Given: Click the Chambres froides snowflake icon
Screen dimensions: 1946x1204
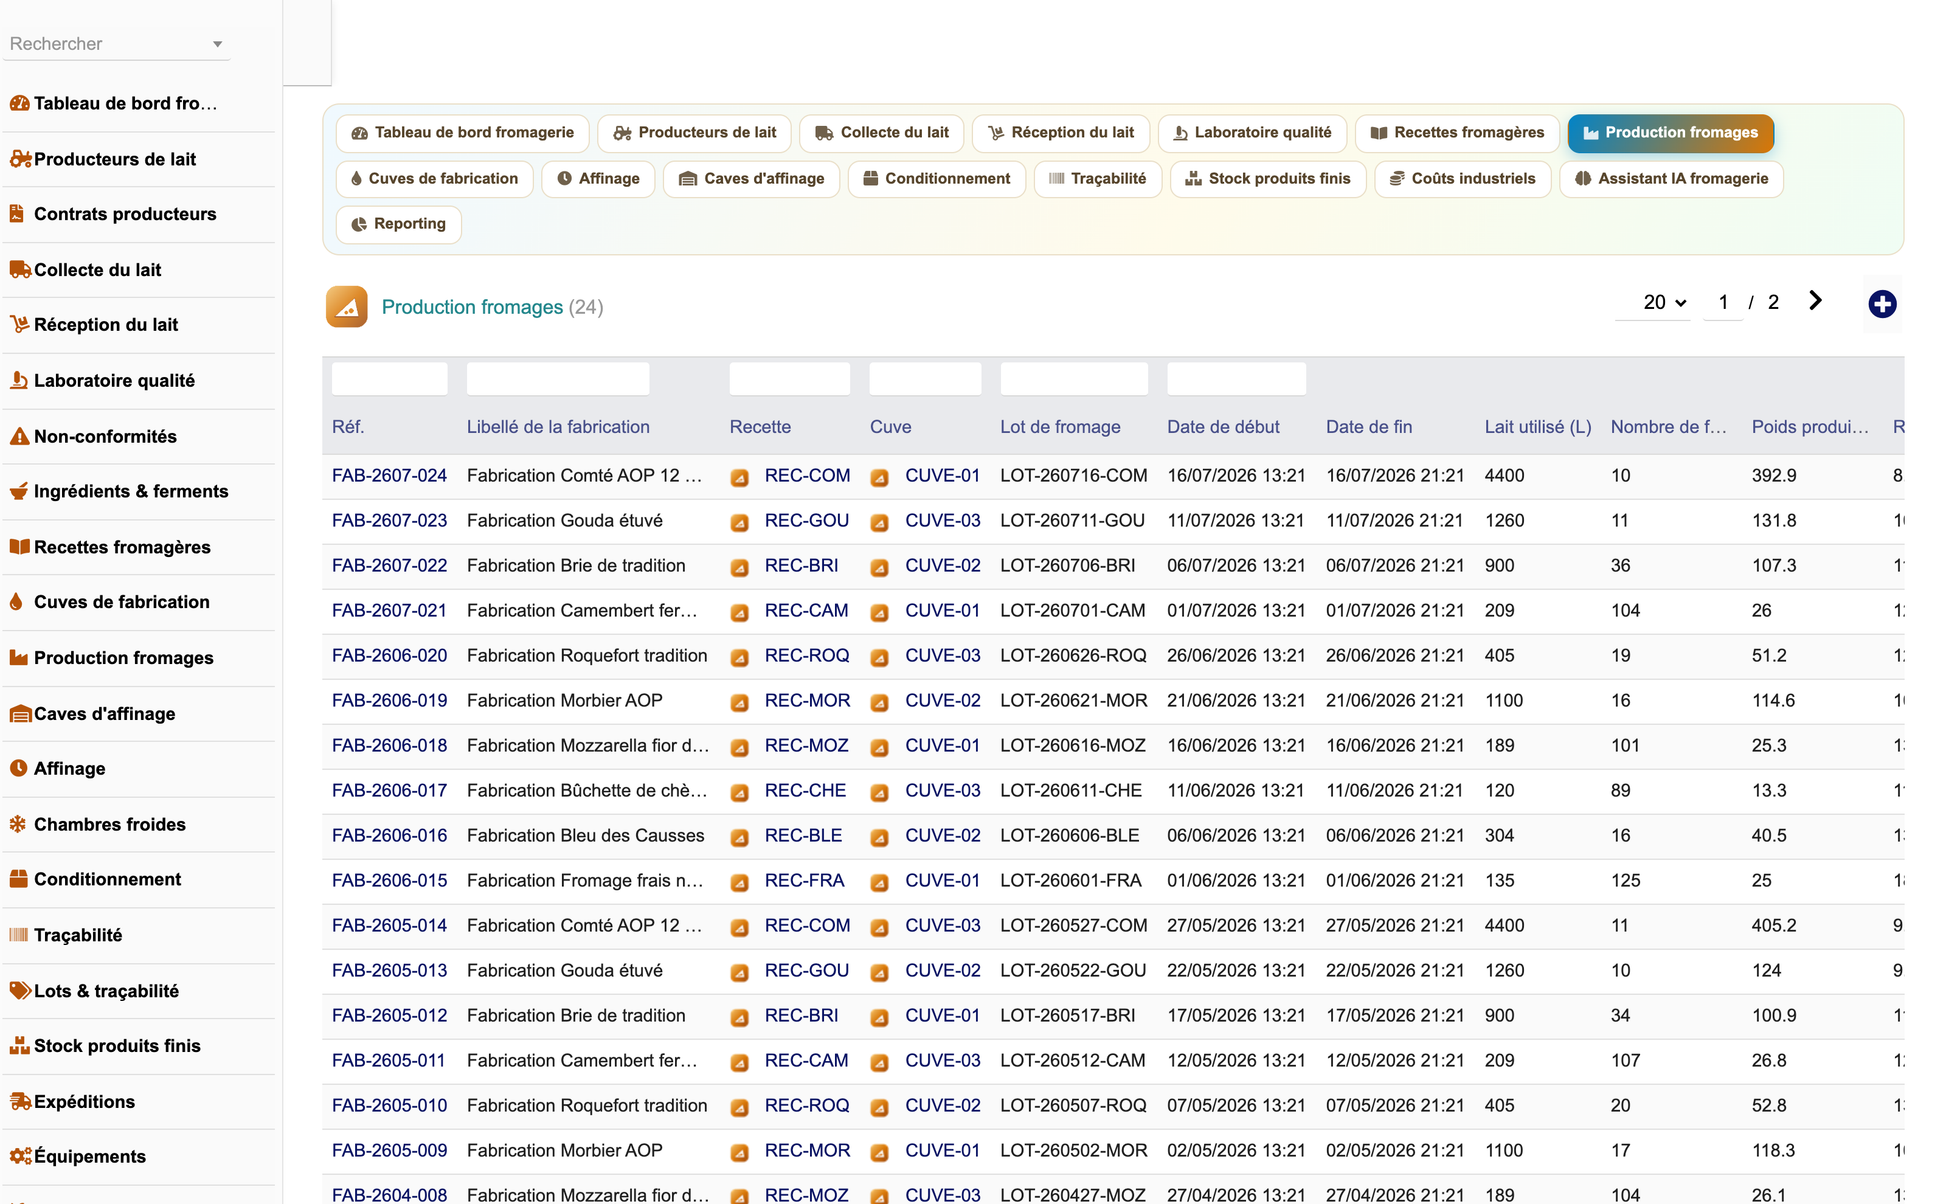Looking at the screenshot, I should pos(18,825).
